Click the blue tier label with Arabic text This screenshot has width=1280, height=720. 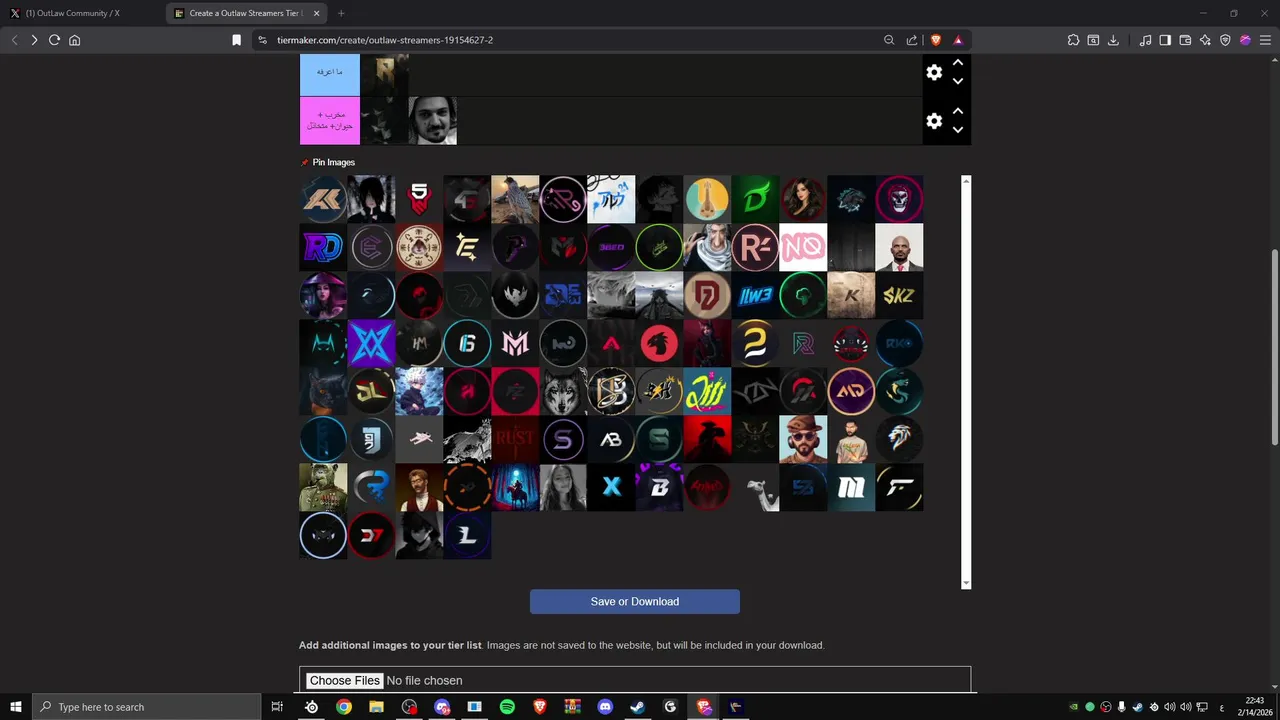coord(330,73)
